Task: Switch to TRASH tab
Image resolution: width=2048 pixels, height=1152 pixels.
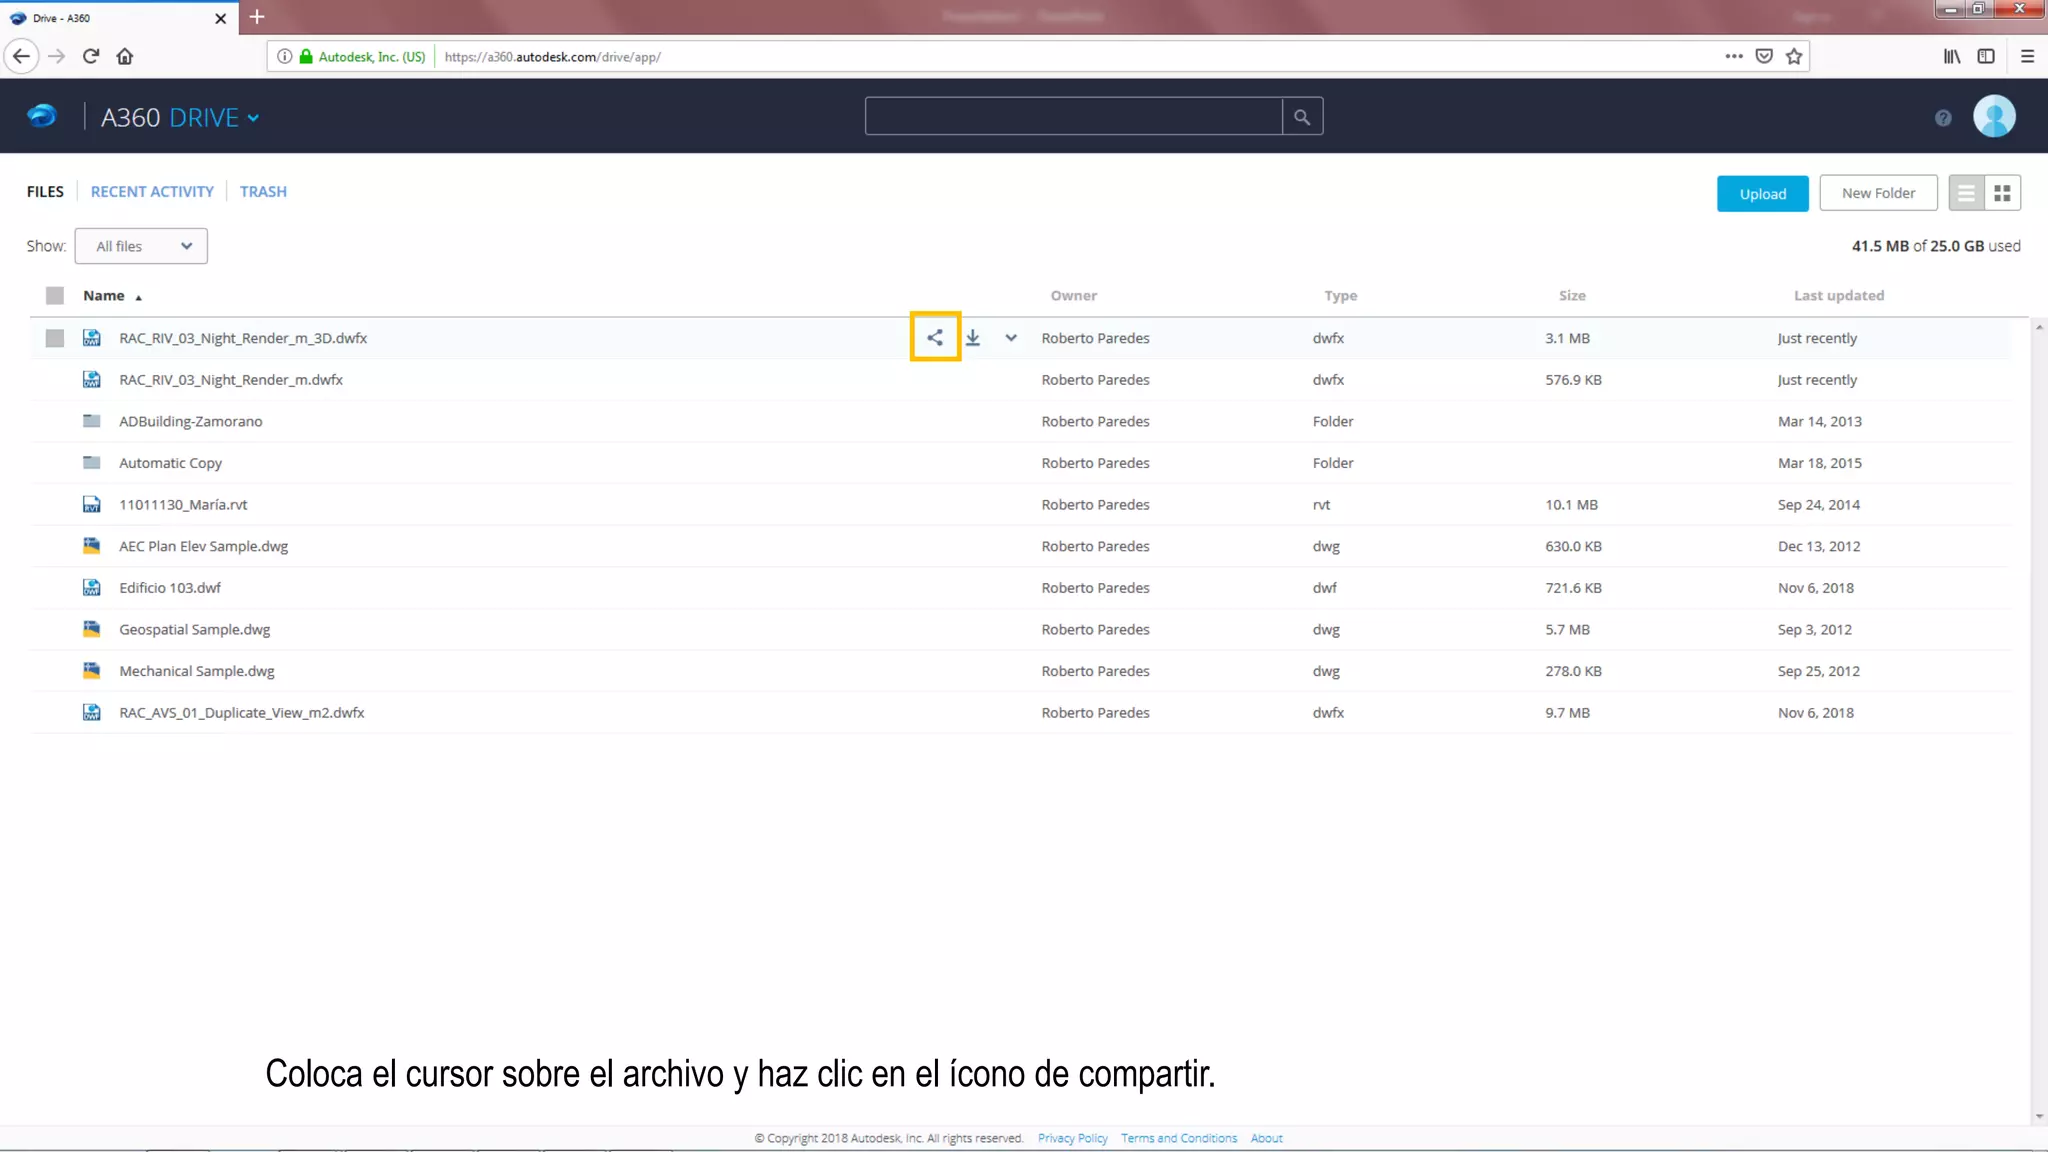Action: tap(263, 191)
